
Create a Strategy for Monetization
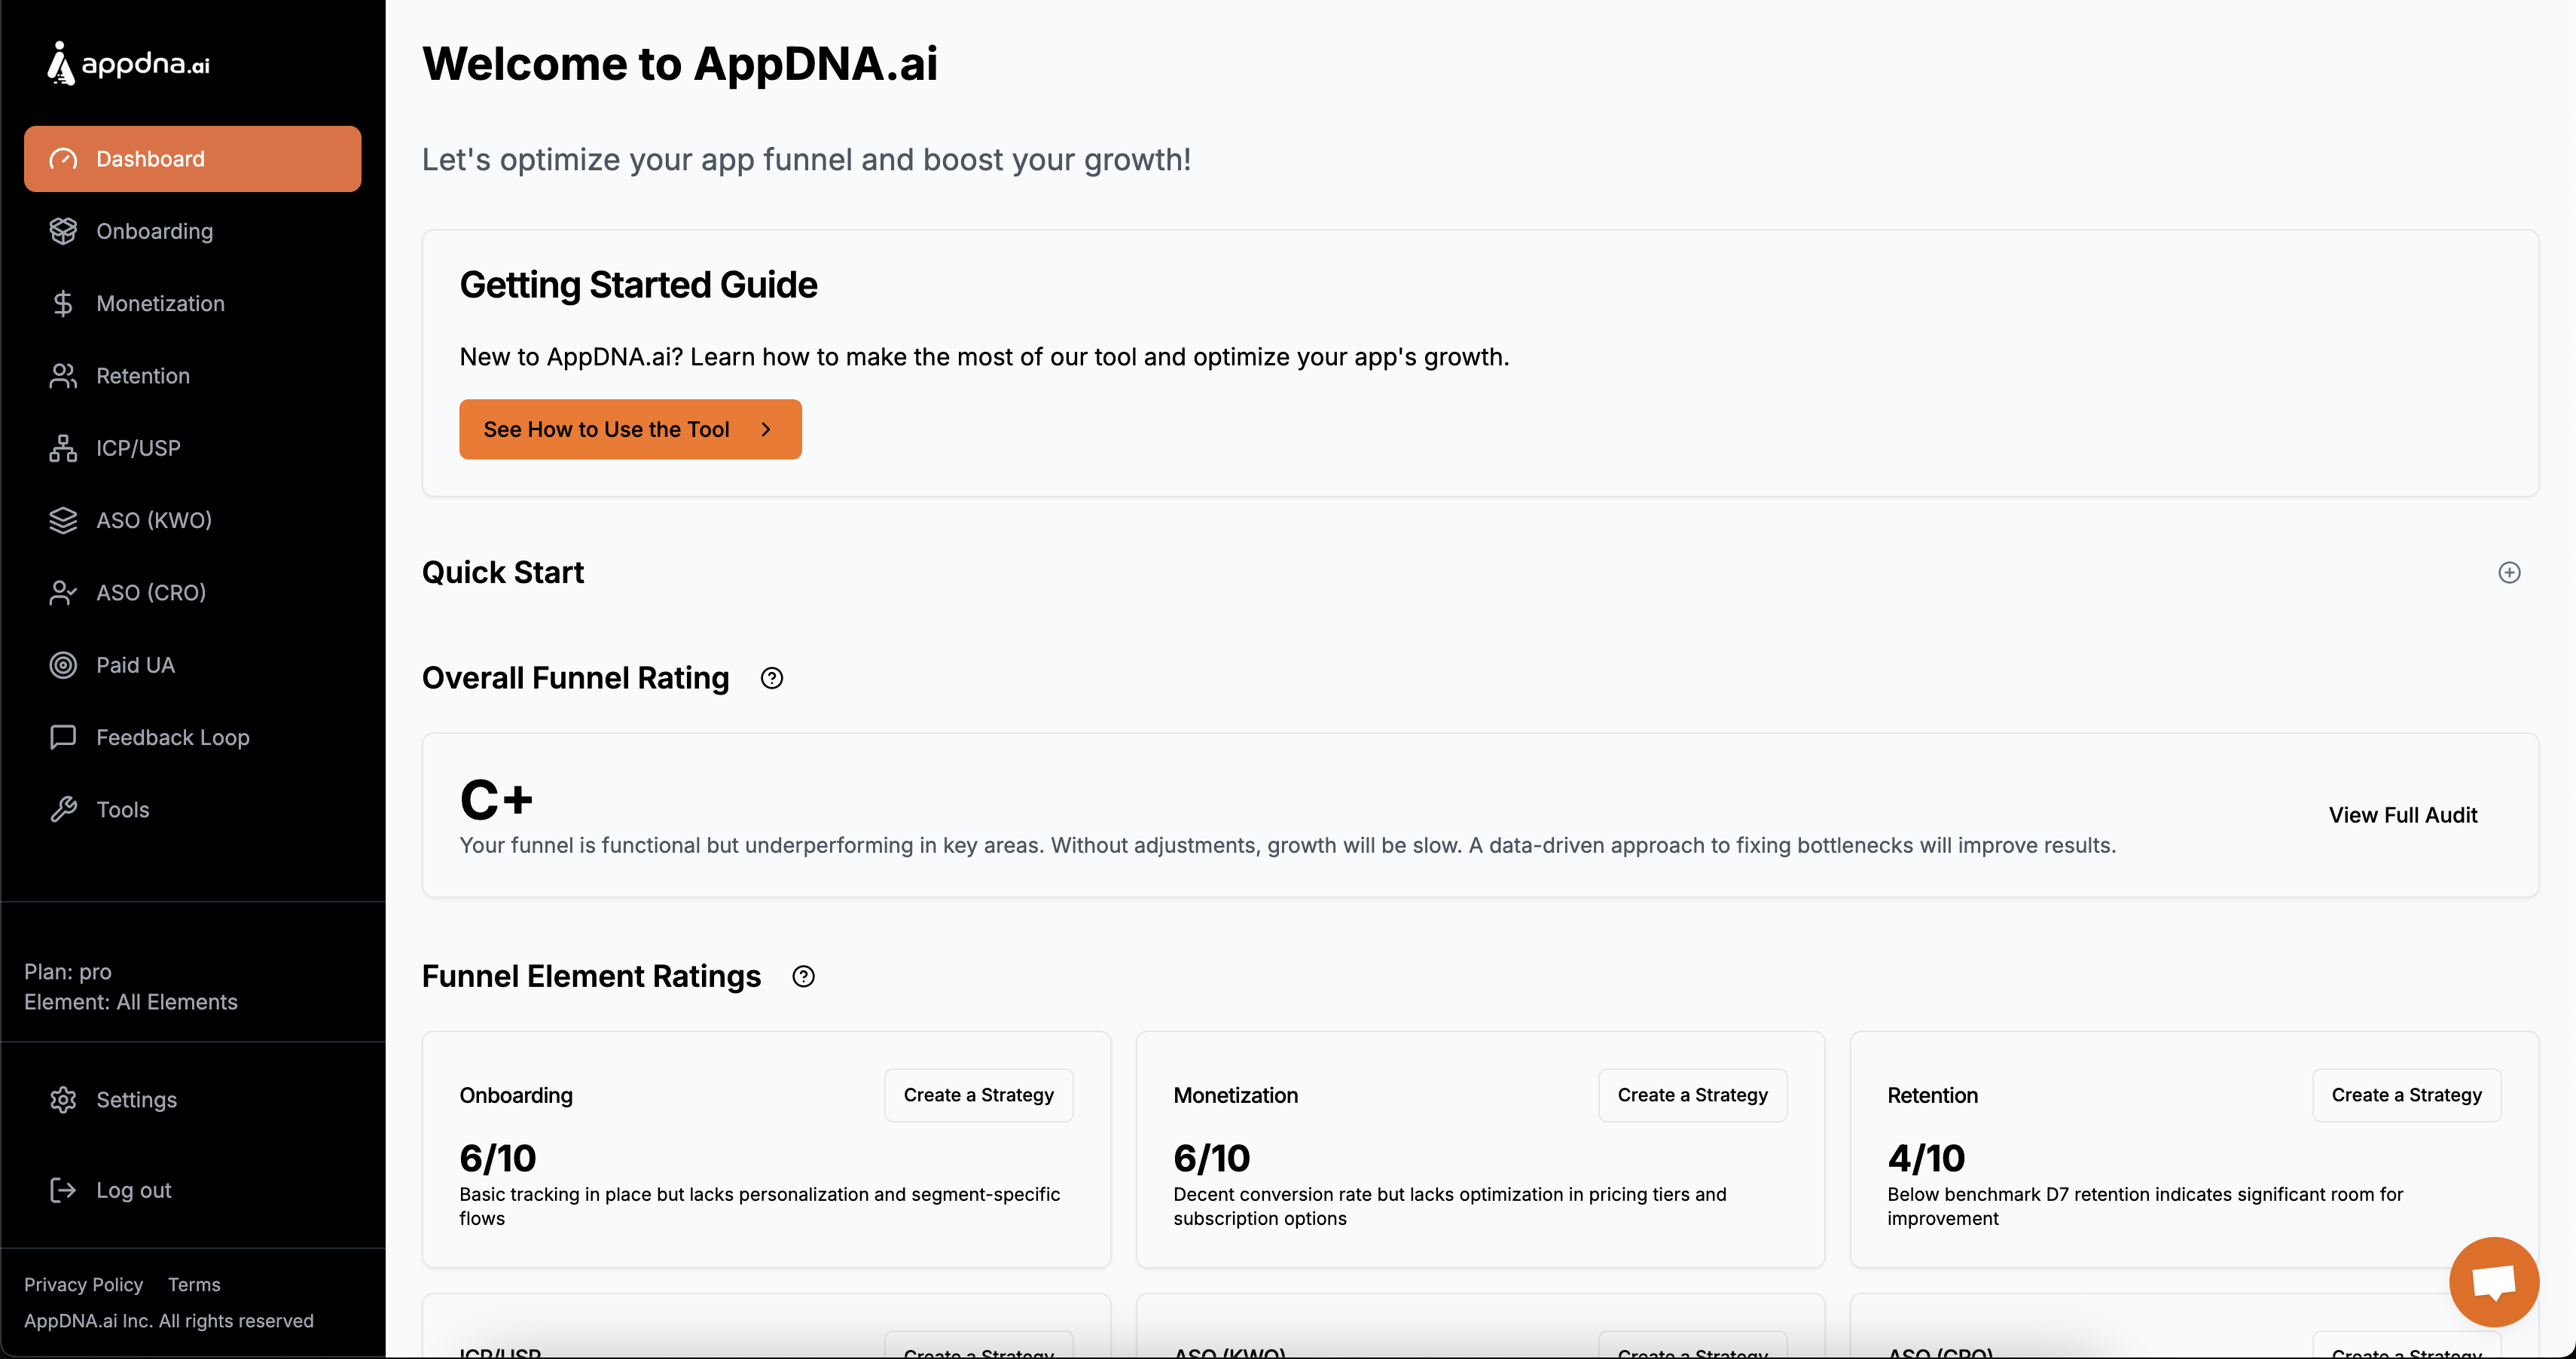[1692, 1095]
